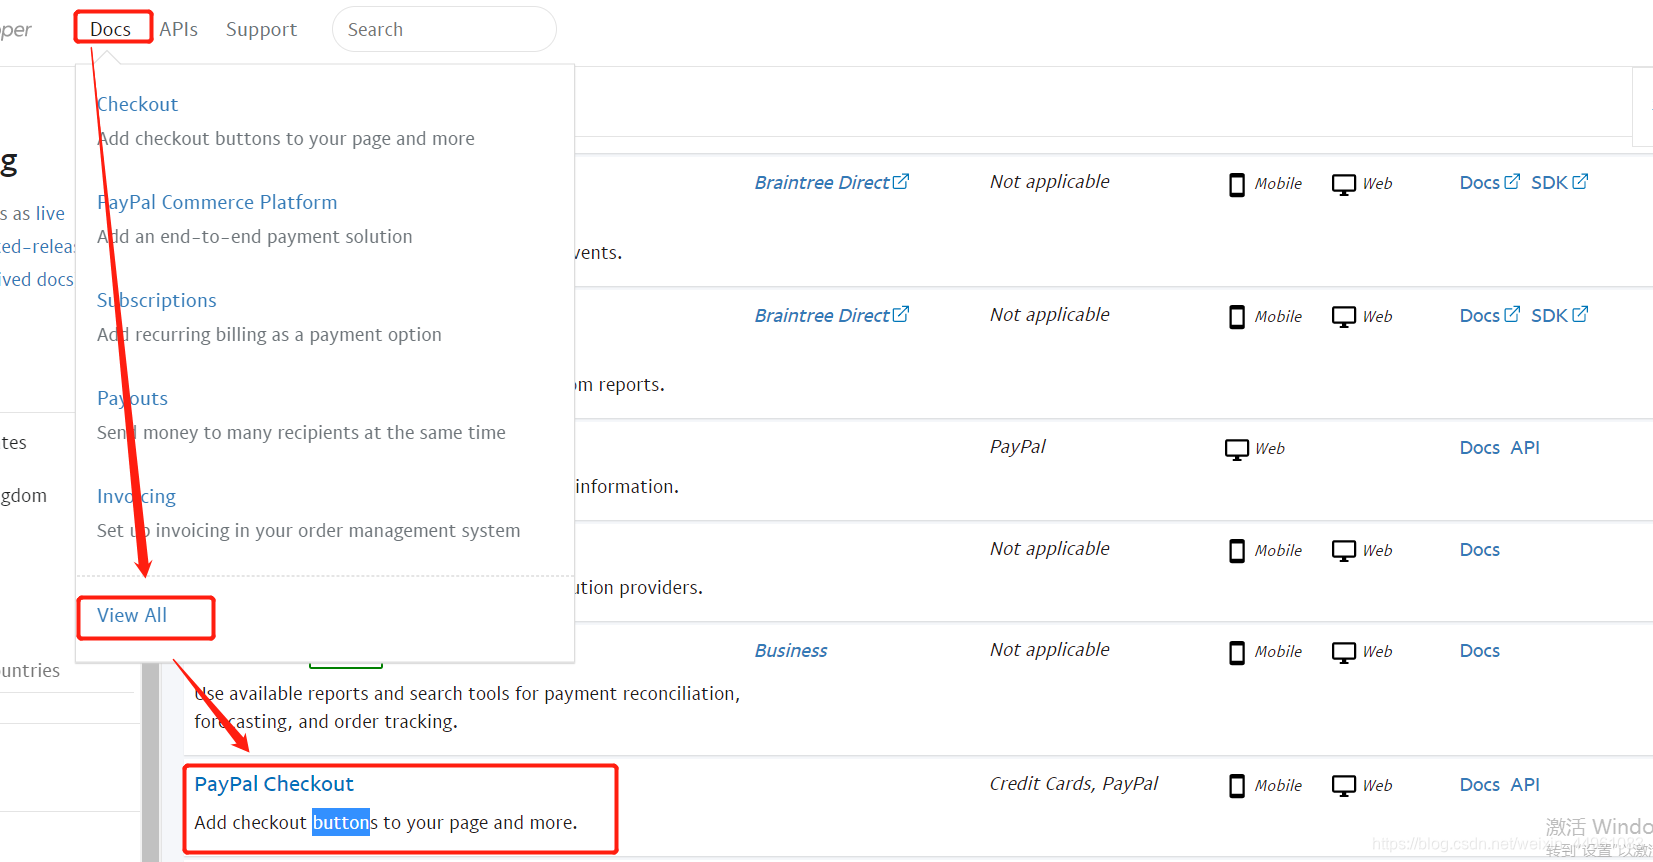Image resolution: width=1653 pixels, height=862 pixels.
Task: Click Web monitor icon in Business row
Action: point(1344,652)
